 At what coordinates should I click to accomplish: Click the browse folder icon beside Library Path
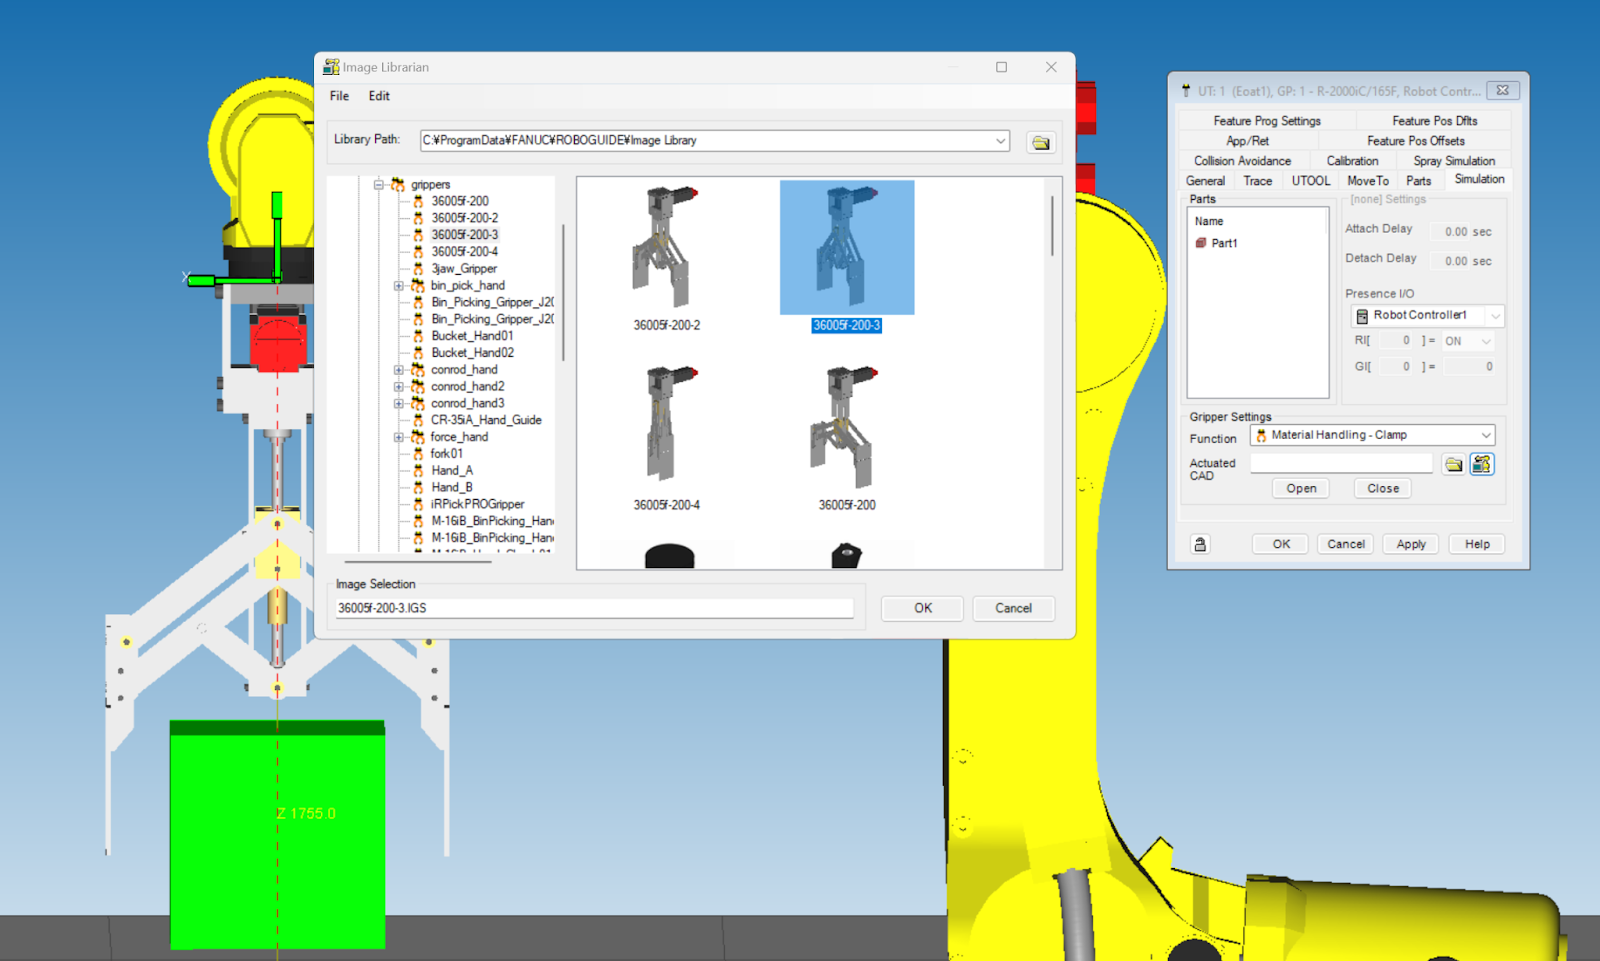coord(1041,142)
